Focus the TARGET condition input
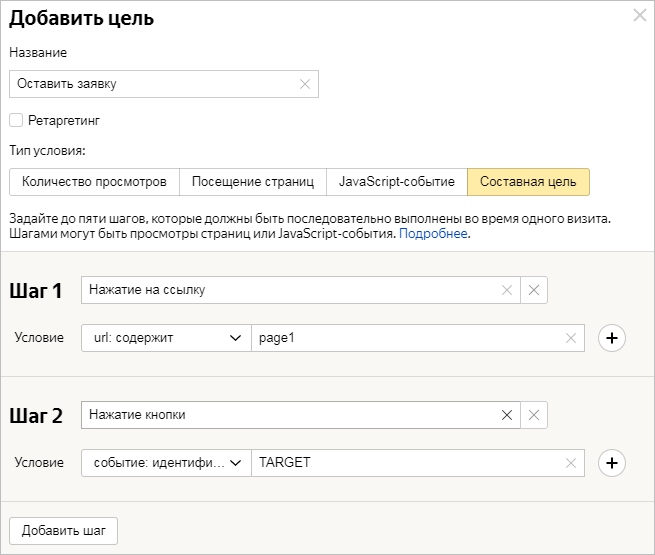This screenshot has height=555, width=655. [418, 463]
